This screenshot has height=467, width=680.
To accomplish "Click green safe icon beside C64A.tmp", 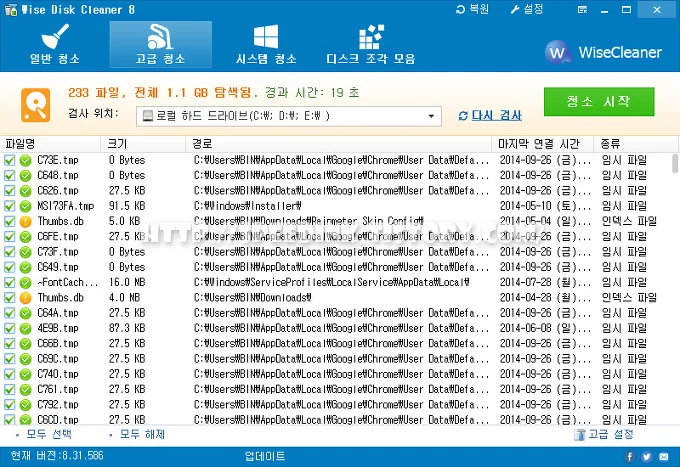I will 26,313.
